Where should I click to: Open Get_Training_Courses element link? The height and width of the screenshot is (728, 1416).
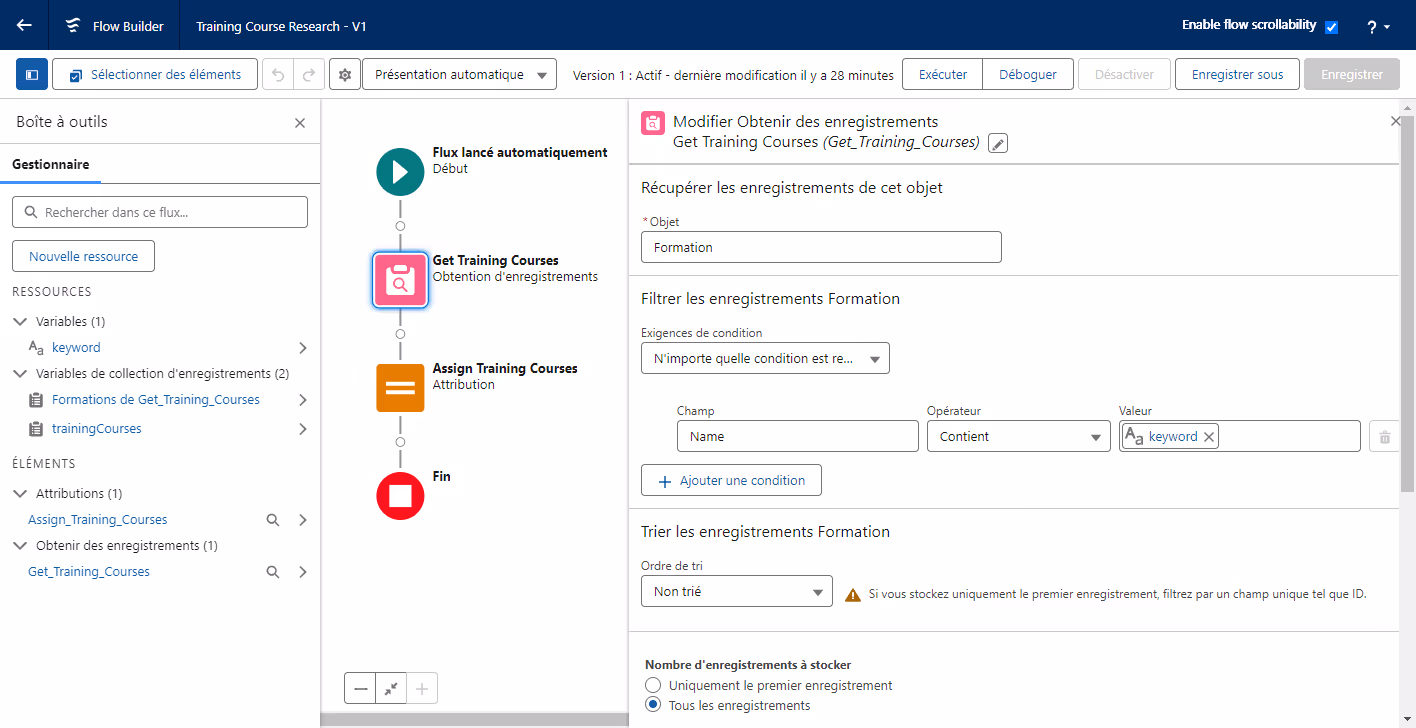pyautogui.click(x=89, y=572)
